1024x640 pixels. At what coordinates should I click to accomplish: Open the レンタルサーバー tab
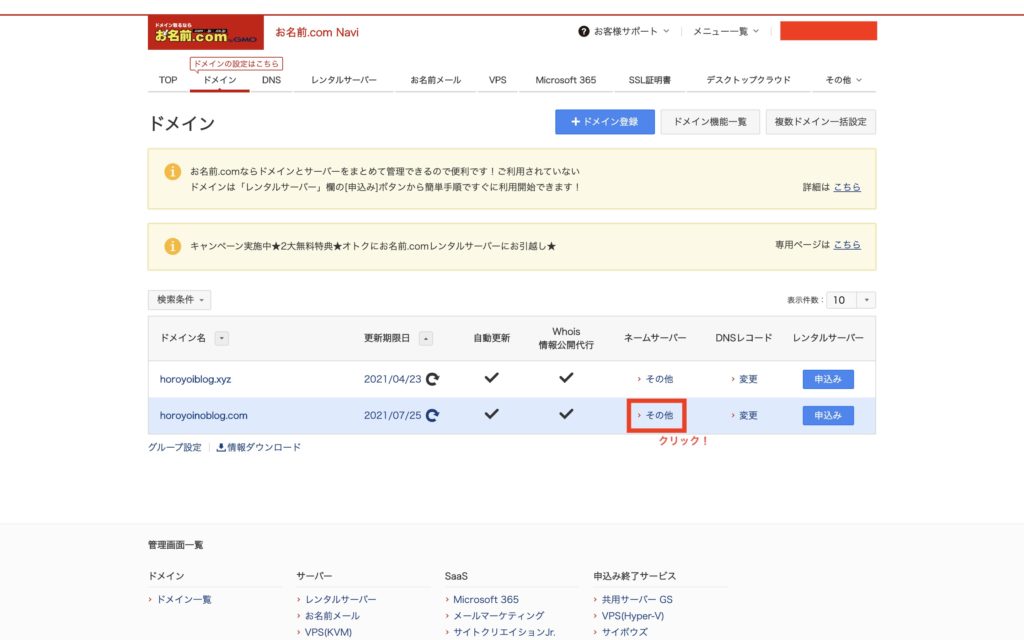344,80
